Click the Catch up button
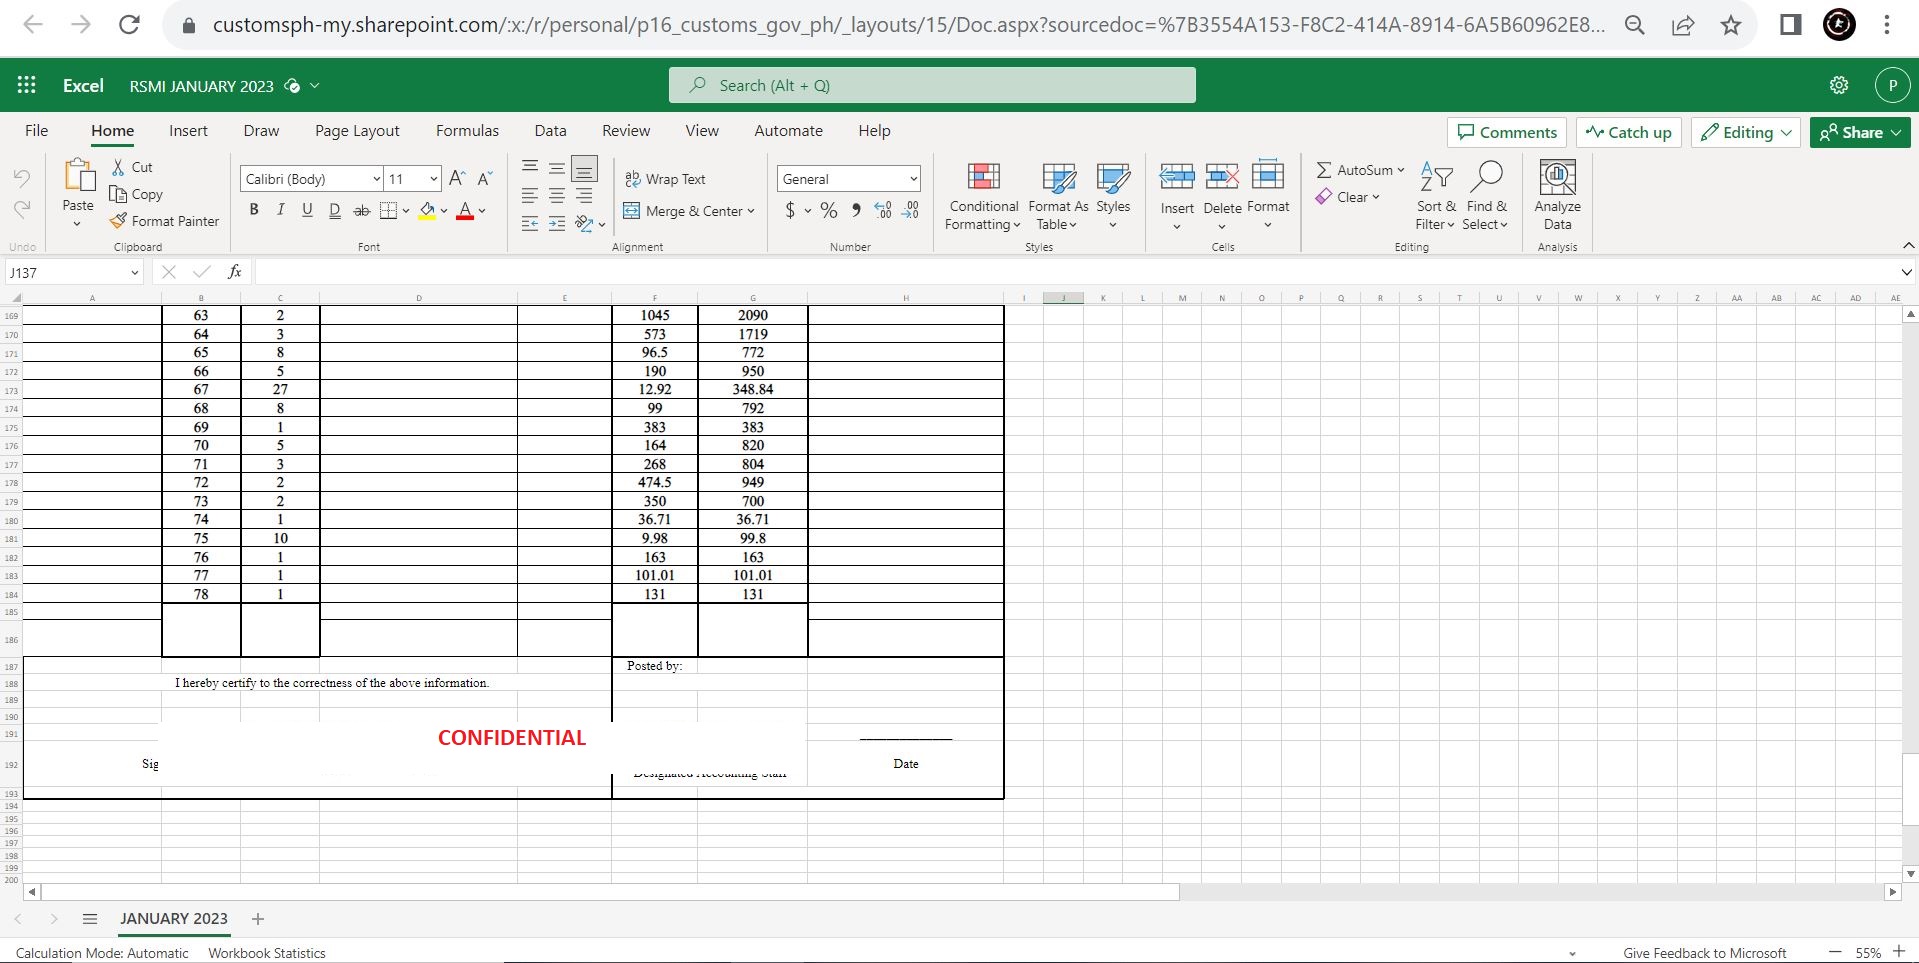 [1629, 132]
